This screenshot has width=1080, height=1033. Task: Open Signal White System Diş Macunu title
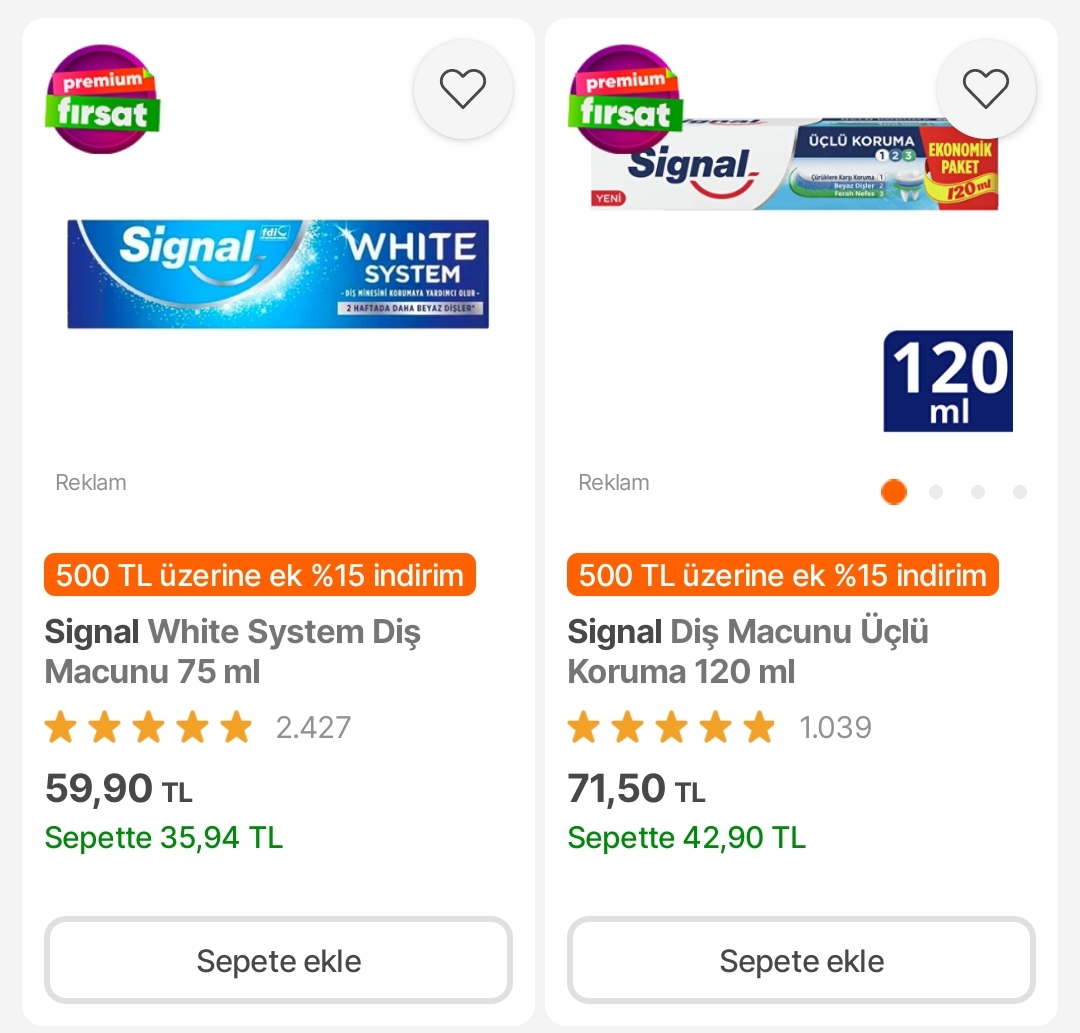[x=233, y=651]
